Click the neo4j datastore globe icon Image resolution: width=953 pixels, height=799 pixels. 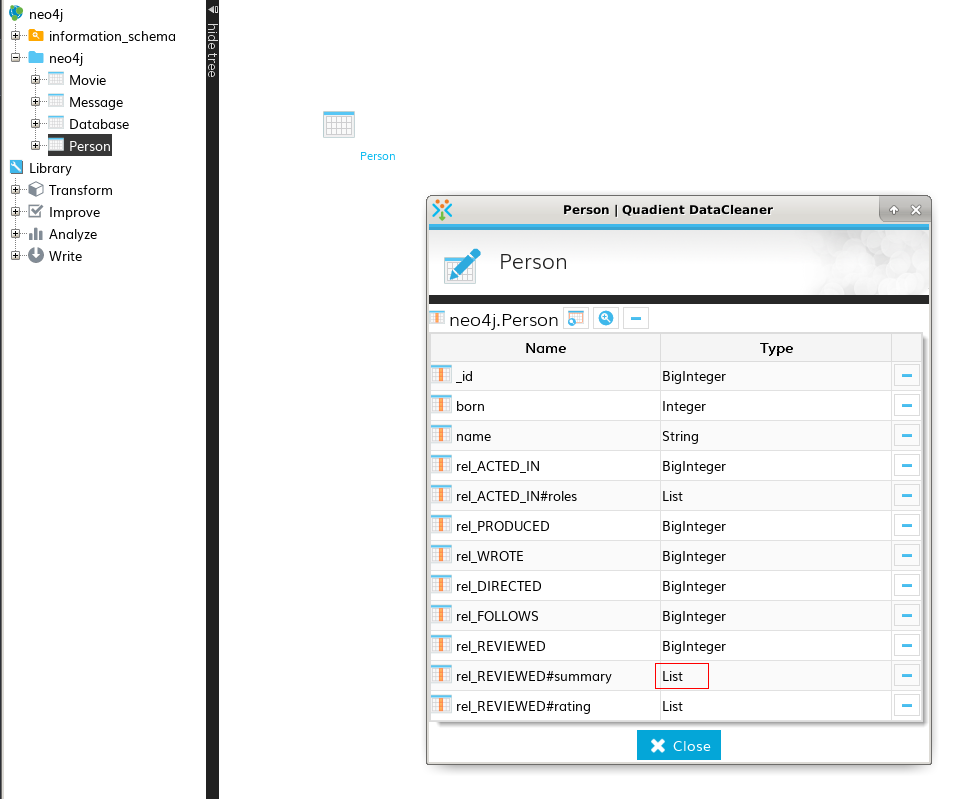pyautogui.click(x=16, y=13)
